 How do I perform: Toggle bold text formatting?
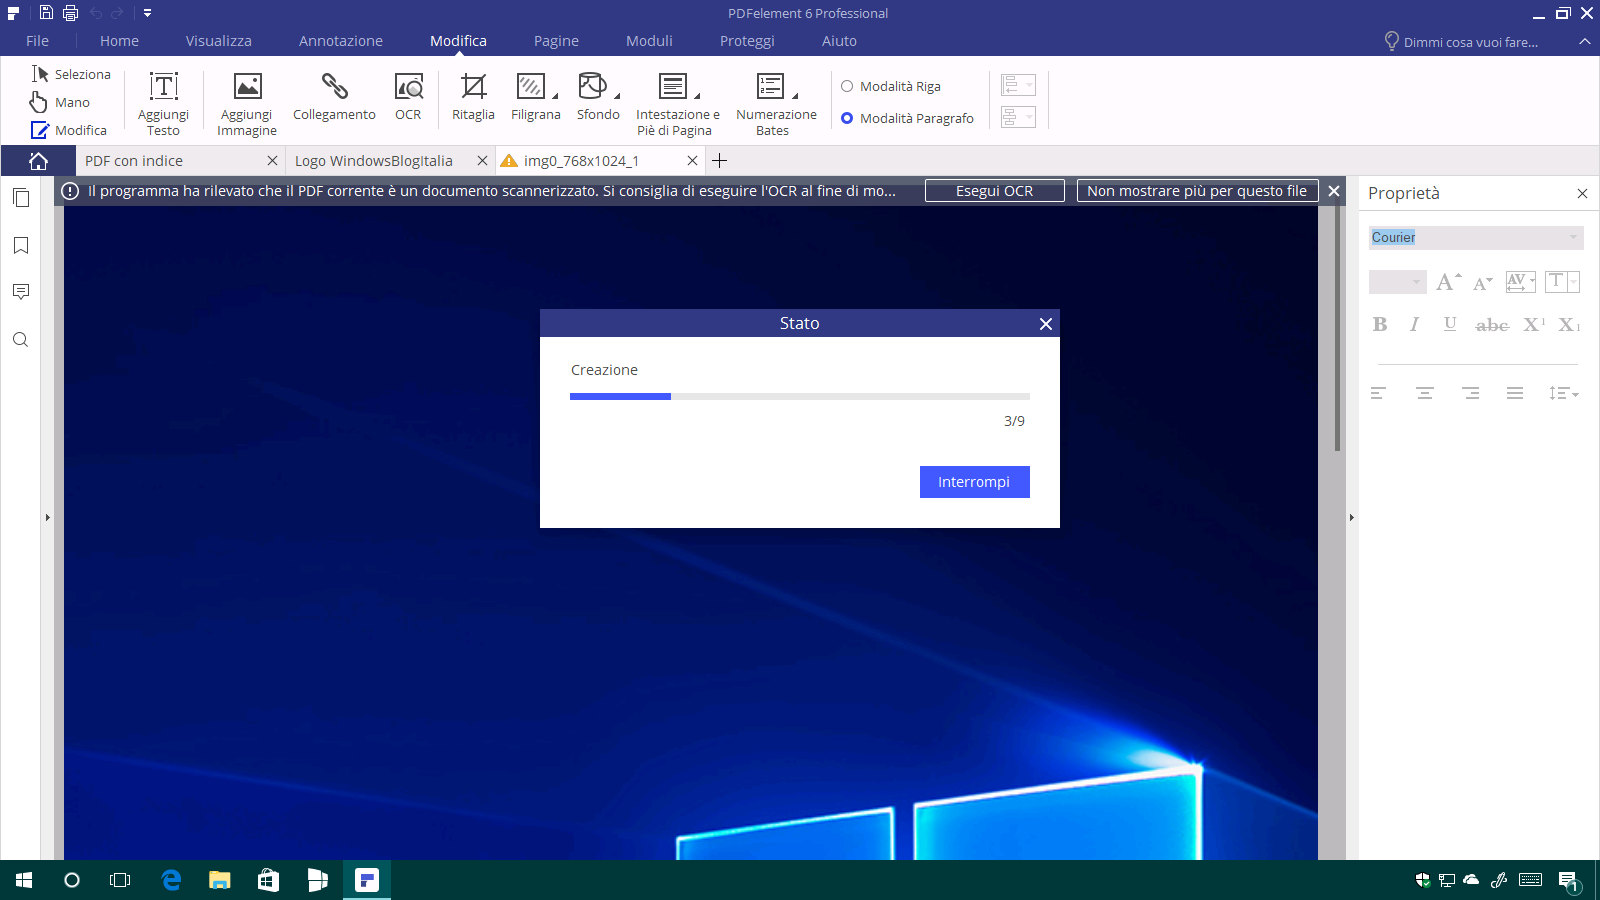1380,324
